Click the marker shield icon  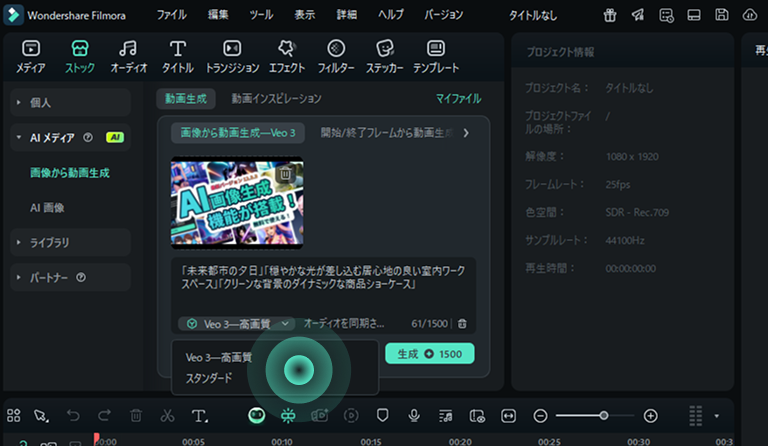coord(383,415)
